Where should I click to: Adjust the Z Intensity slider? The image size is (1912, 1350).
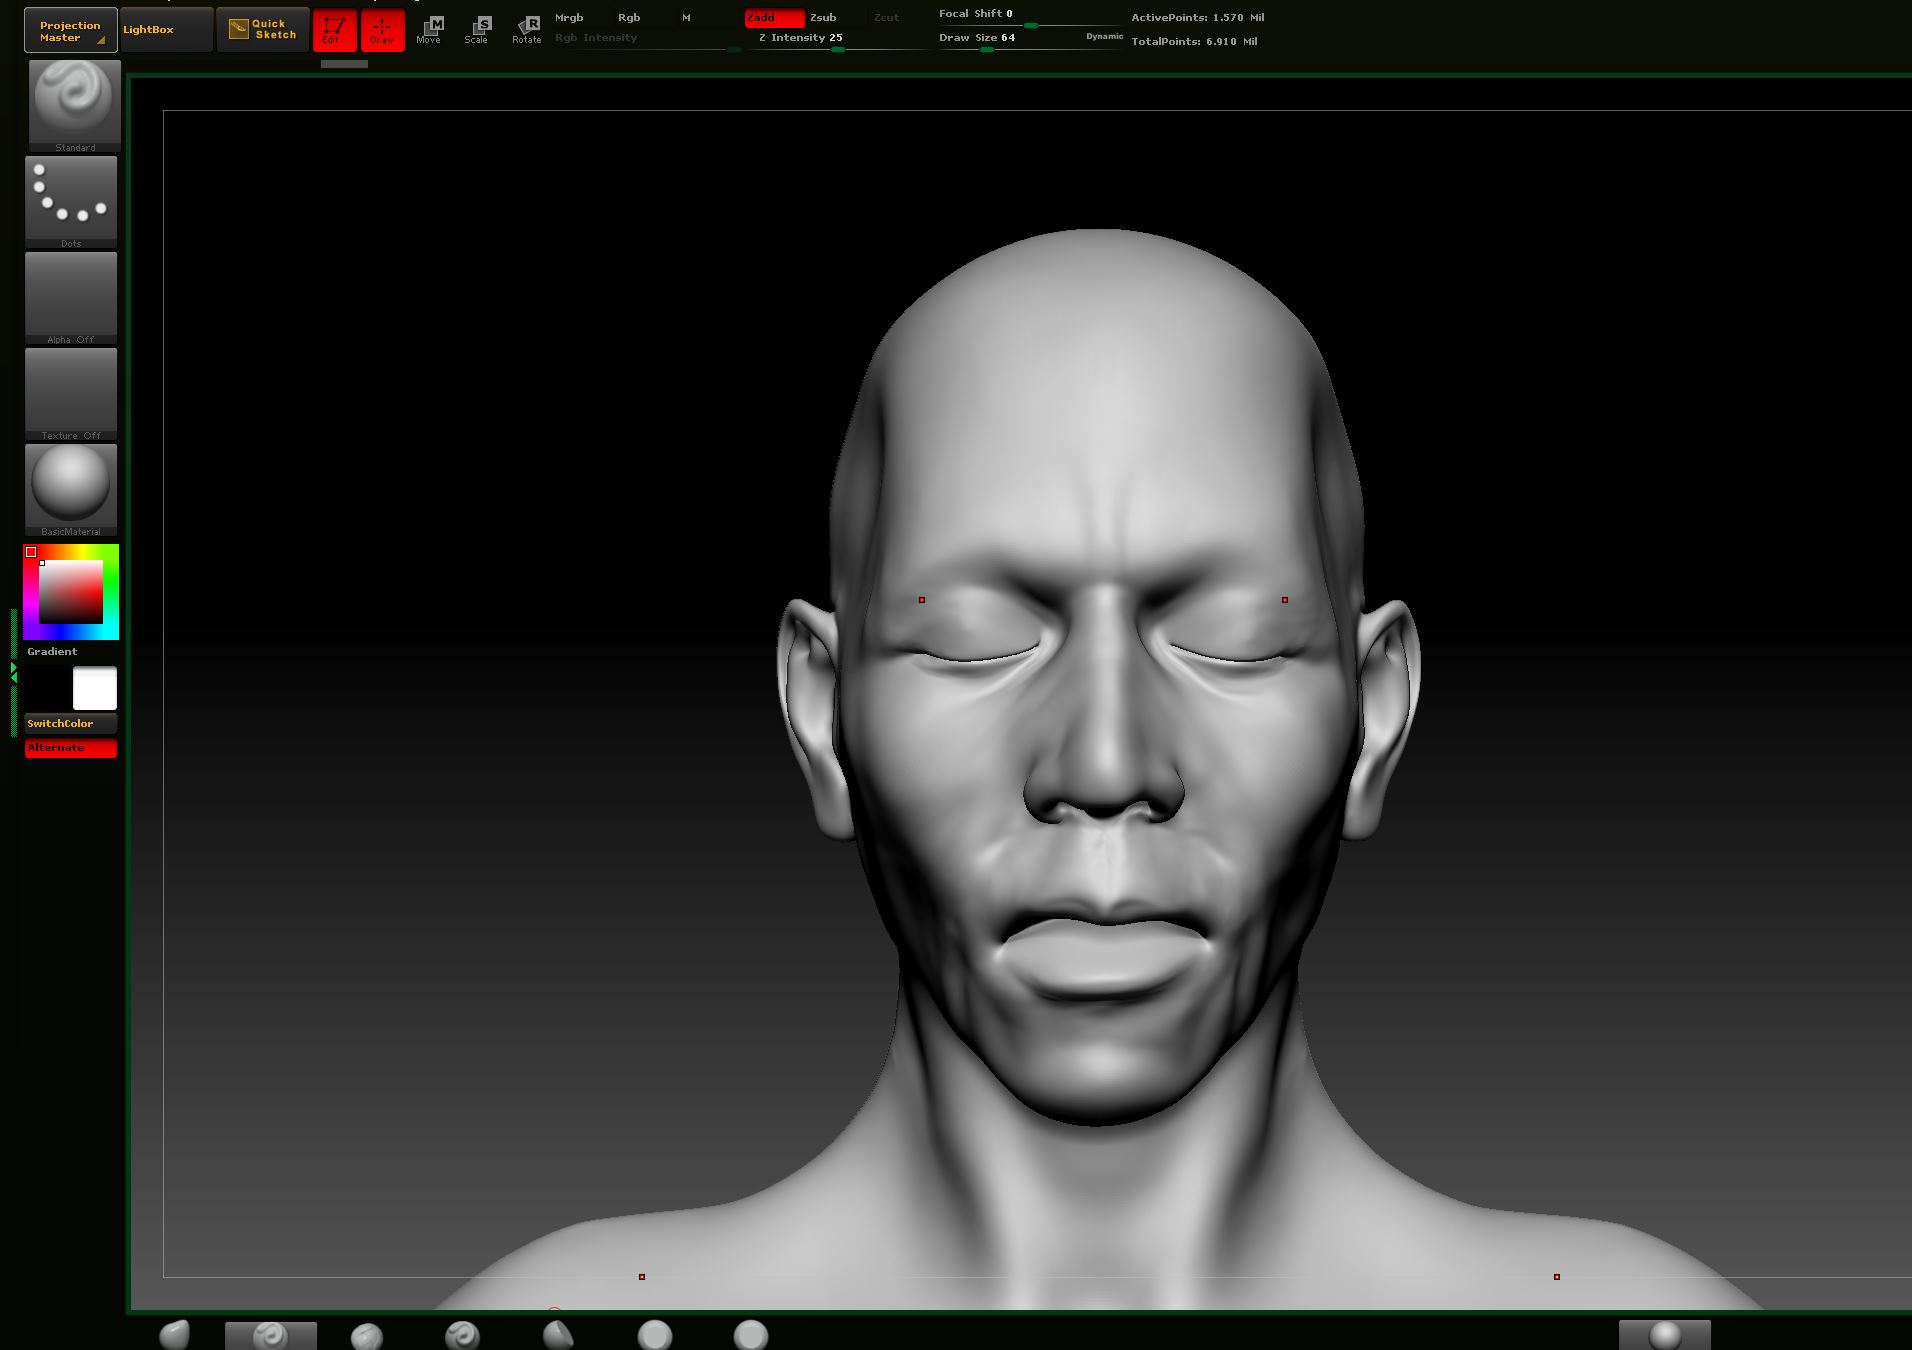pyautogui.click(x=838, y=40)
